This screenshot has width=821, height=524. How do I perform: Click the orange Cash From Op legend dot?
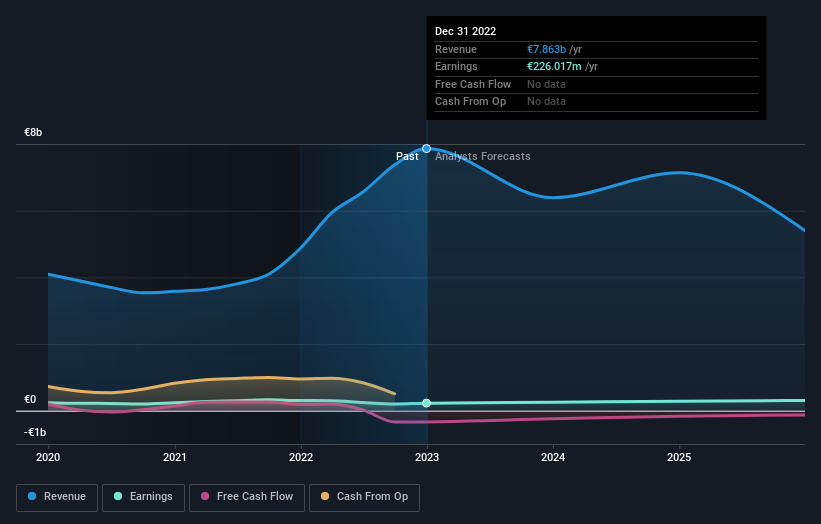[325, 496]
